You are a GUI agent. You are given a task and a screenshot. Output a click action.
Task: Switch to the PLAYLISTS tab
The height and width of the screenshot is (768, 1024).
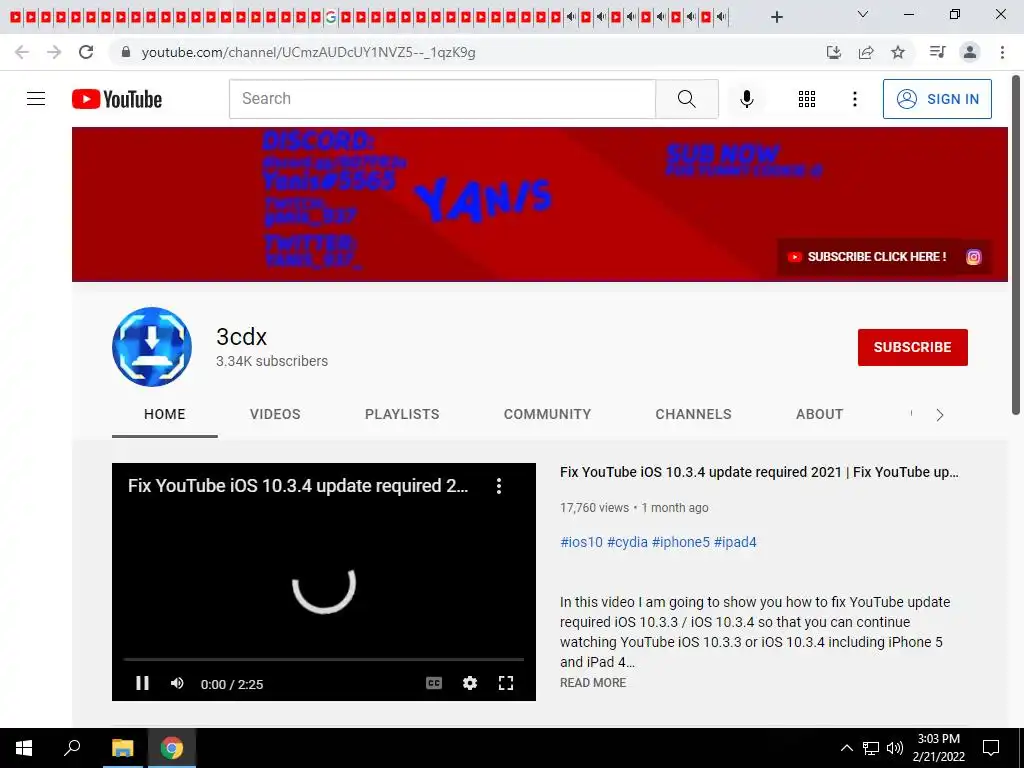click(402, 414)
